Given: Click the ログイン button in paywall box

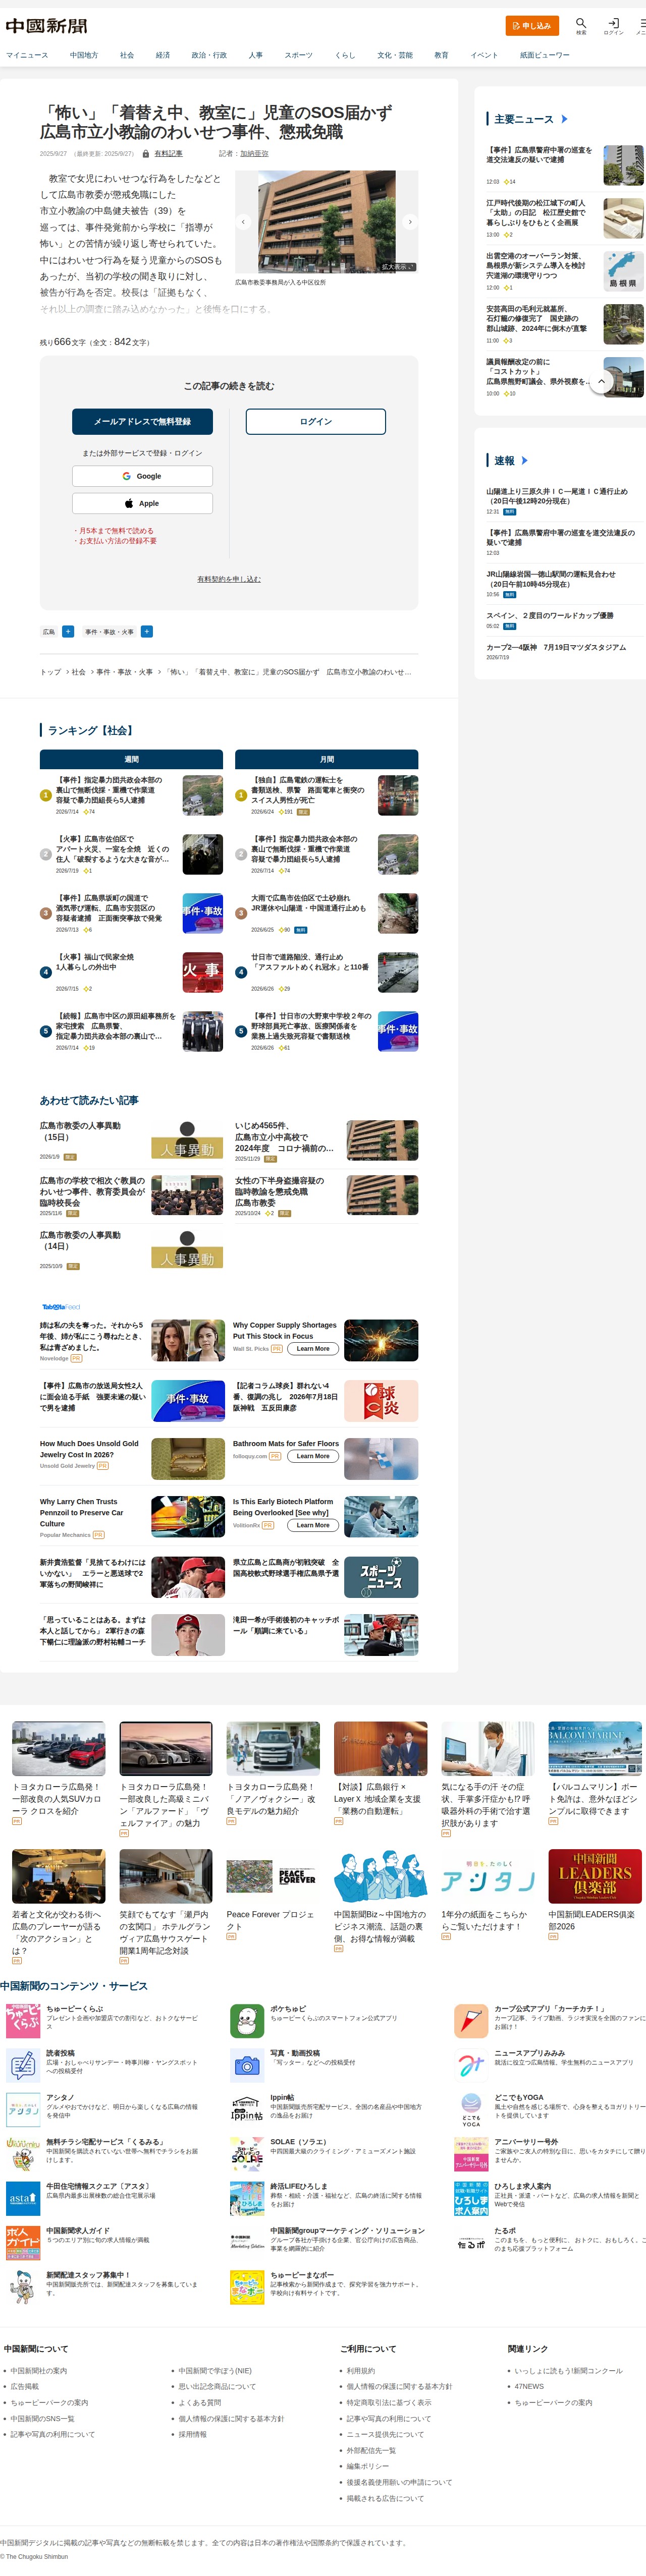Looking at the screenshot, I should 316,421.
